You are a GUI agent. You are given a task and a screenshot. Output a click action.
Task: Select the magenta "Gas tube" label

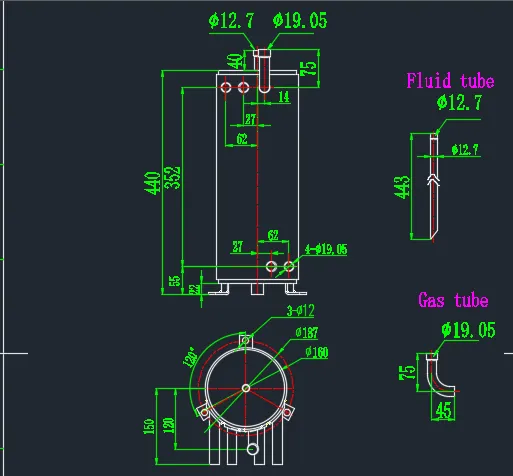point(453,300)
